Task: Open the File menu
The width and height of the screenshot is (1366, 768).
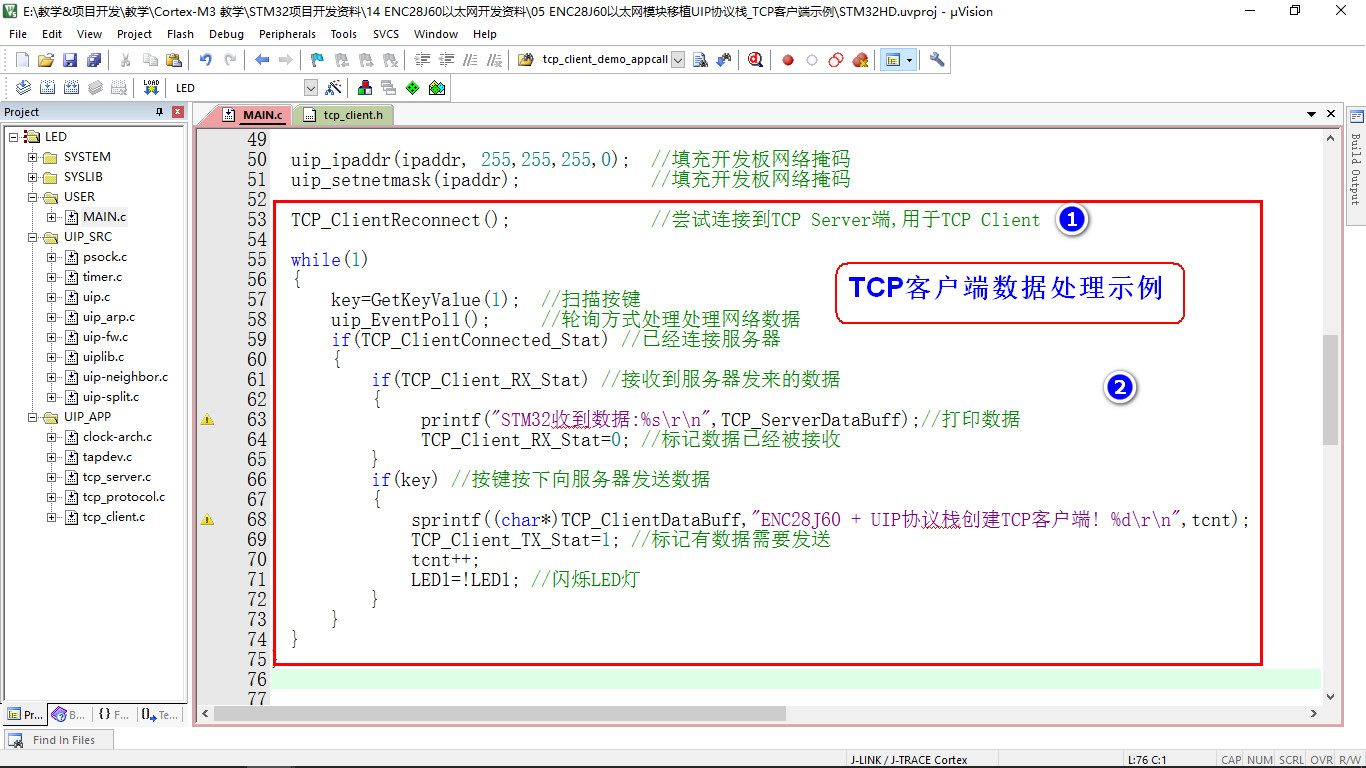Action: pyautogui.click(x=18, y=34)
